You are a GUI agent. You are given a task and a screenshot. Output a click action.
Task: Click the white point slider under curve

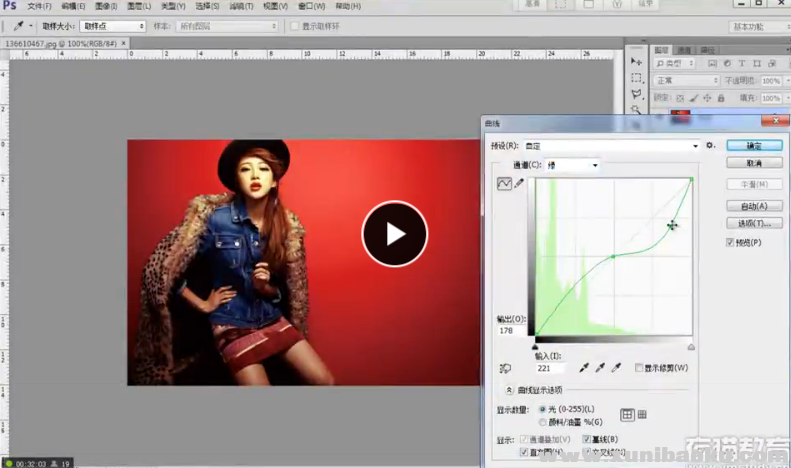[691, 346]
